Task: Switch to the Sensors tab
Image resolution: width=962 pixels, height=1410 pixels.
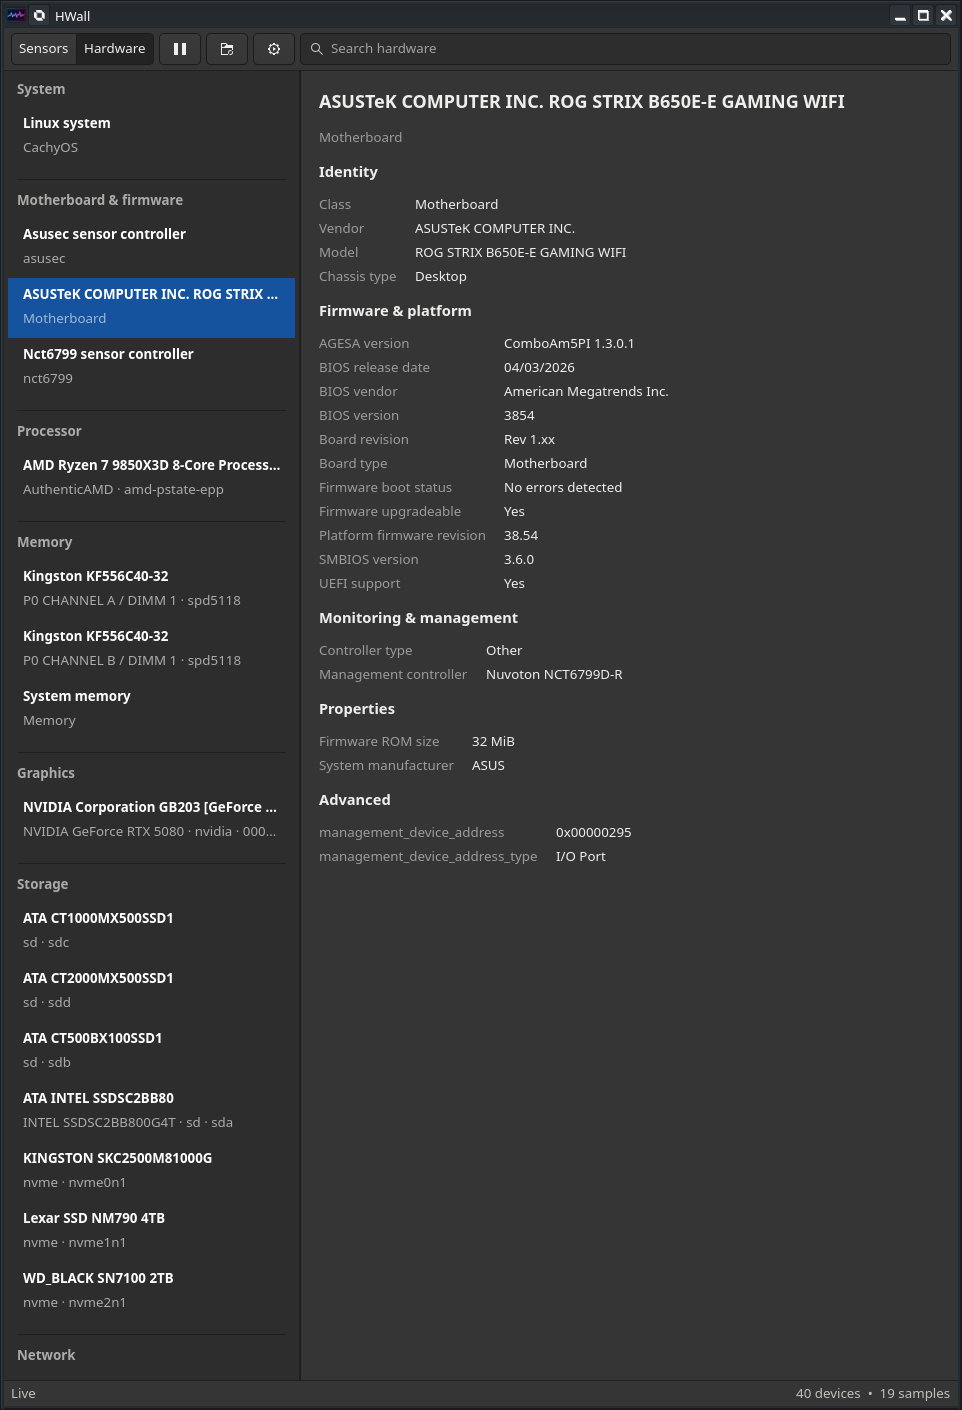Action: coord(44,48)
